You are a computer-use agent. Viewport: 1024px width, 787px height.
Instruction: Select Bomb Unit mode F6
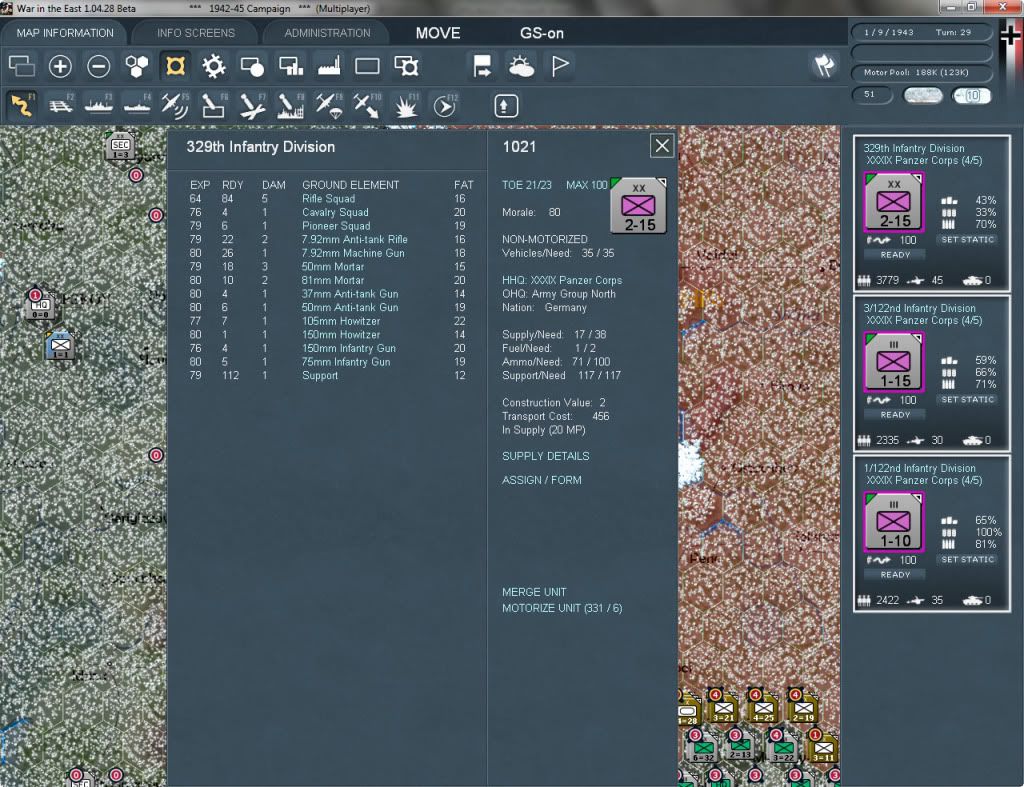tap(214, 106)
